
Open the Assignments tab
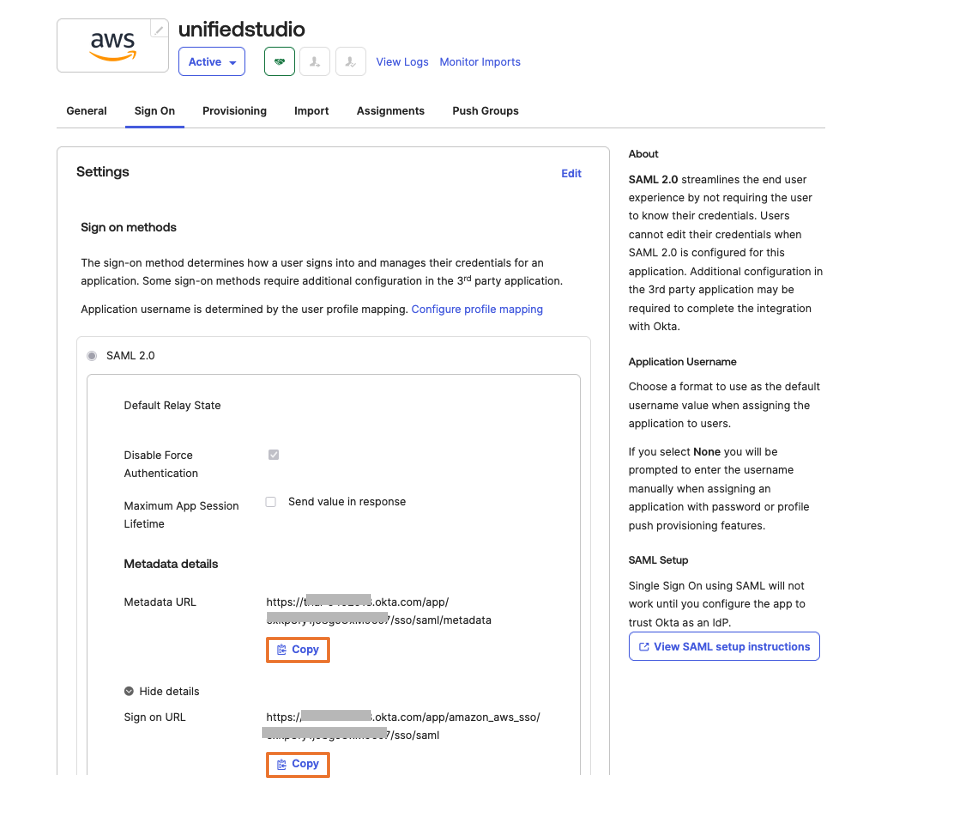390,111
